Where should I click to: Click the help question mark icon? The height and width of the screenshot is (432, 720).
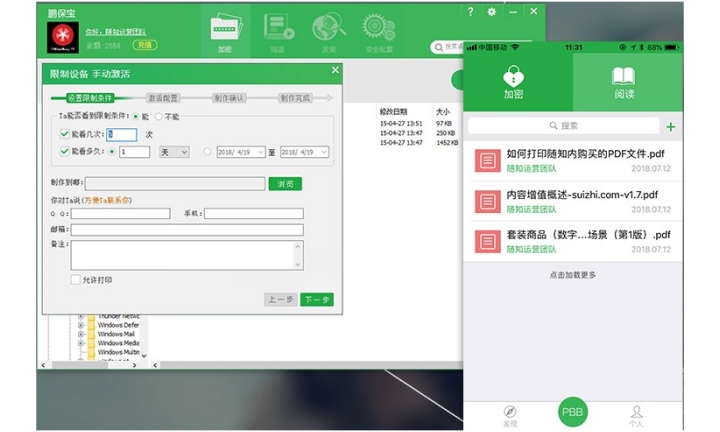470,12
